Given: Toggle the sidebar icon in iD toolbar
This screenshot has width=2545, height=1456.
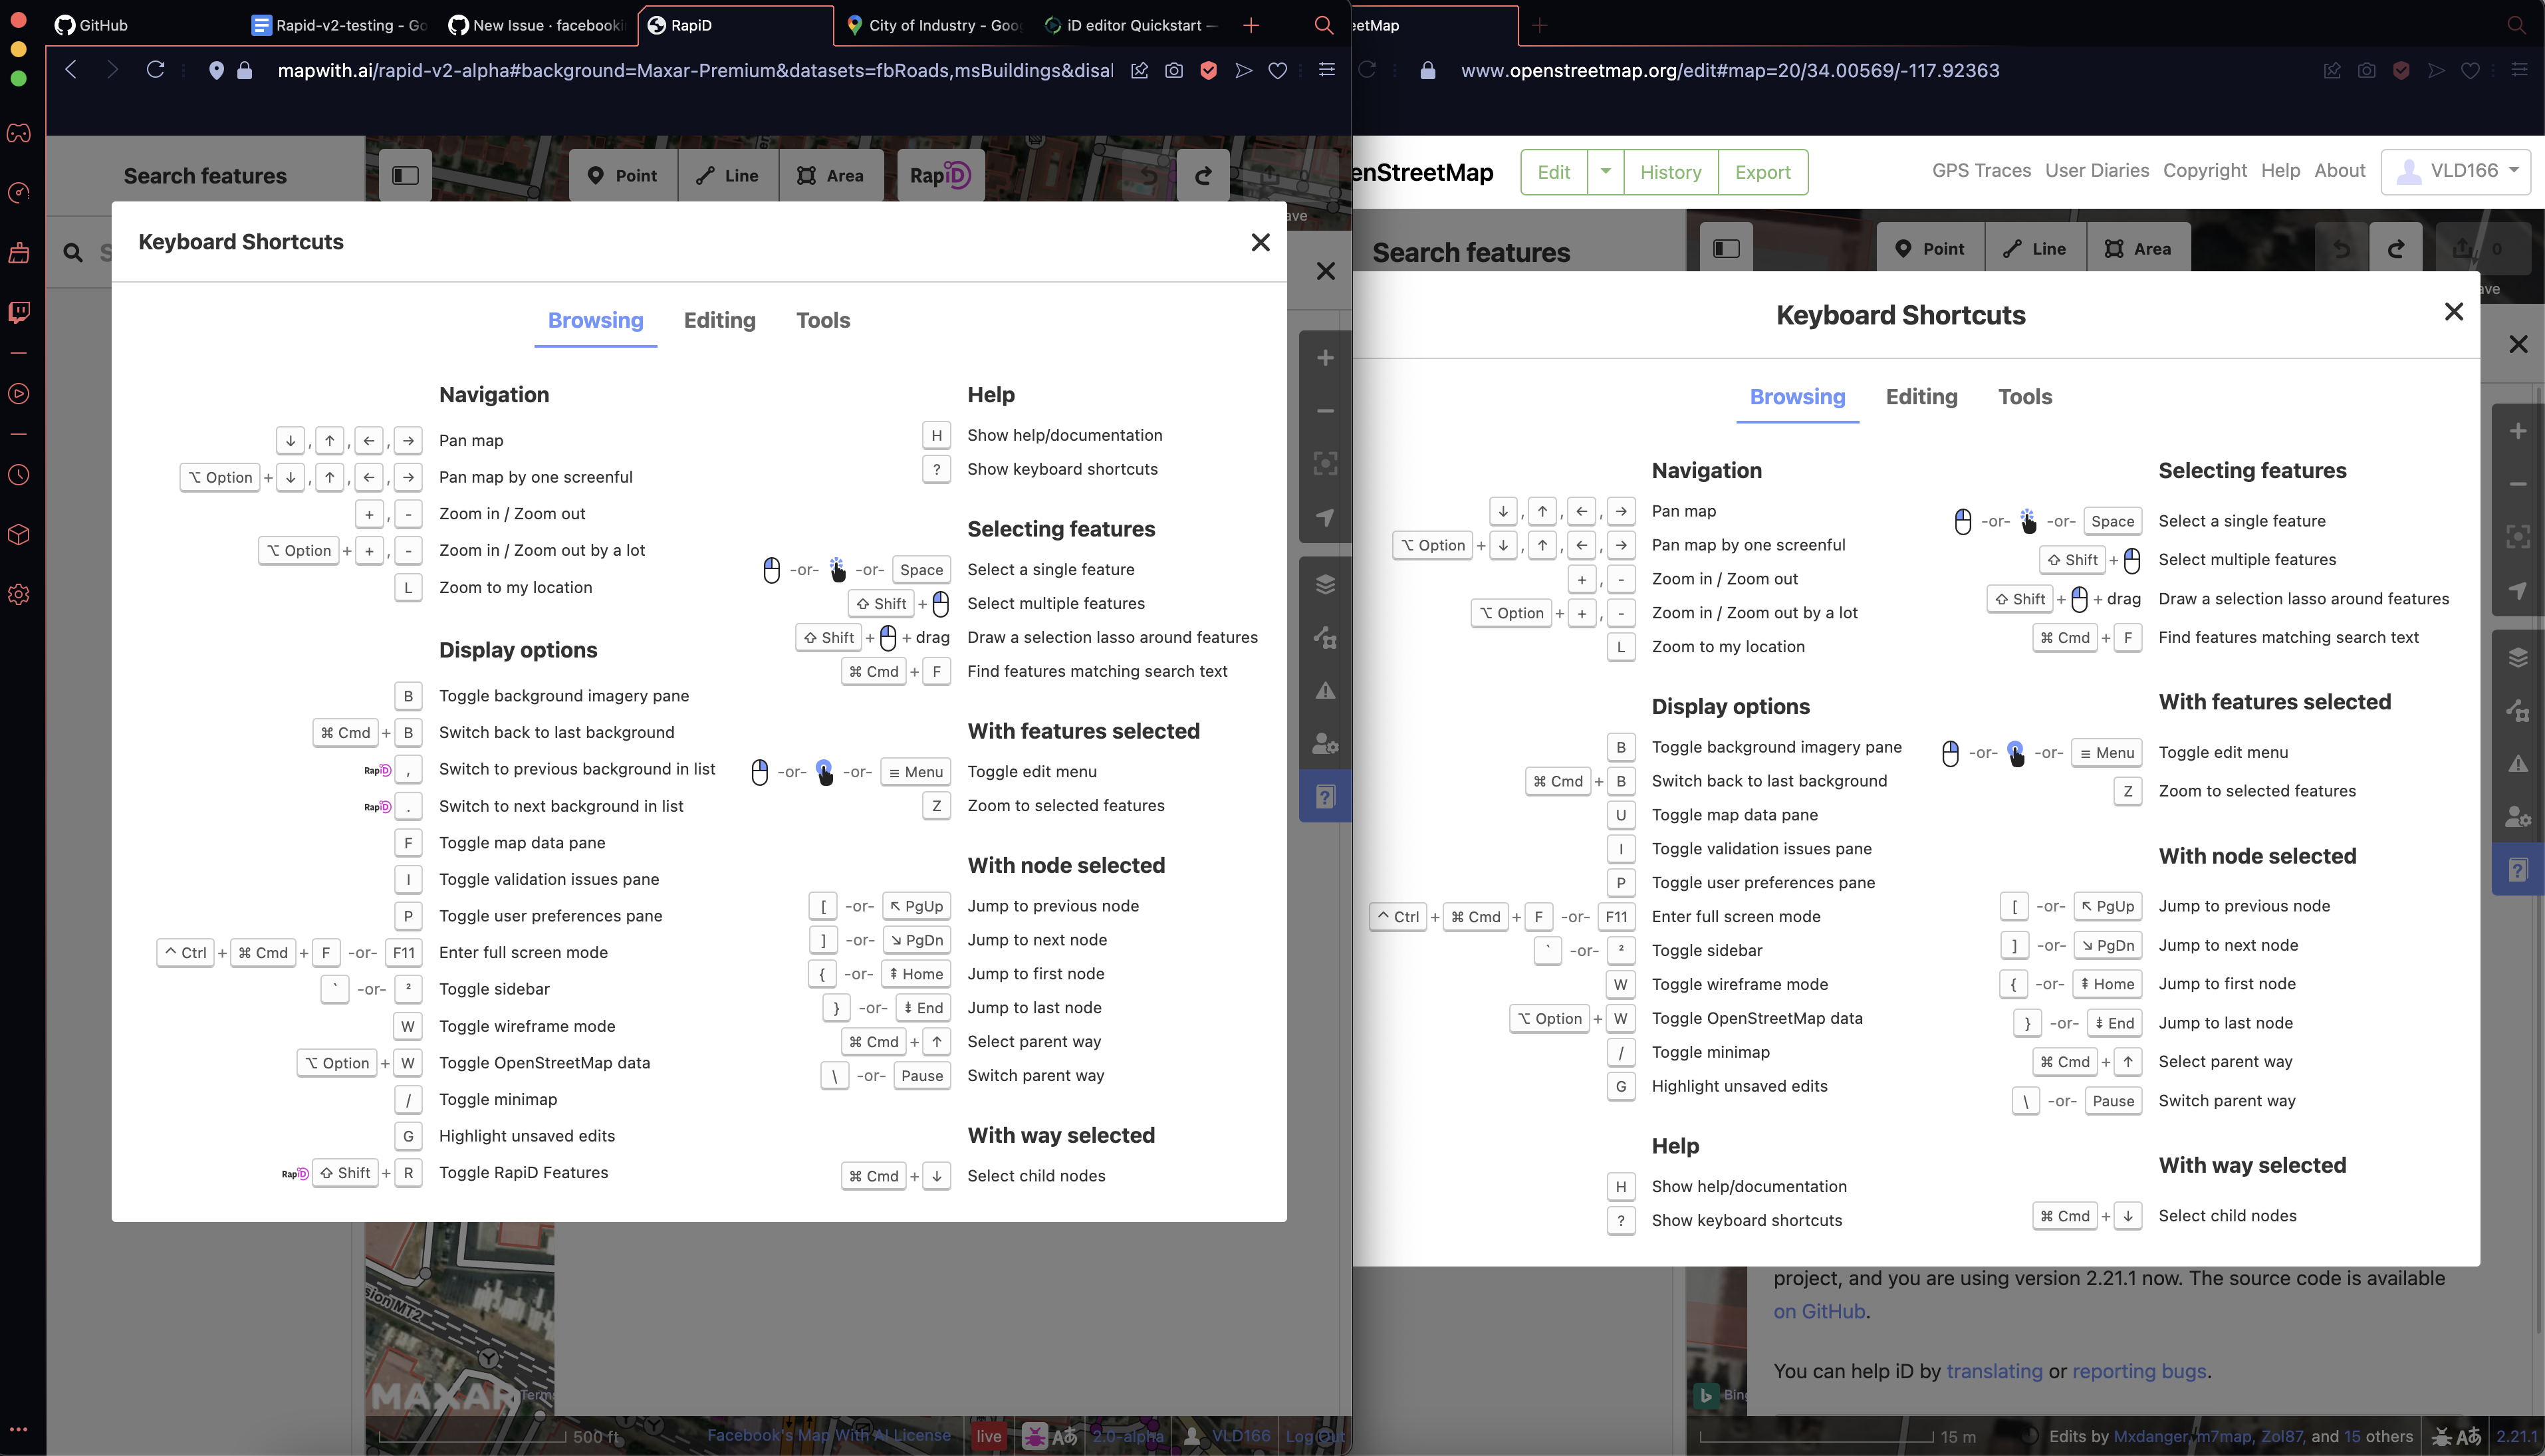Looking at the screenshot, I should (x=1726, y=248).
